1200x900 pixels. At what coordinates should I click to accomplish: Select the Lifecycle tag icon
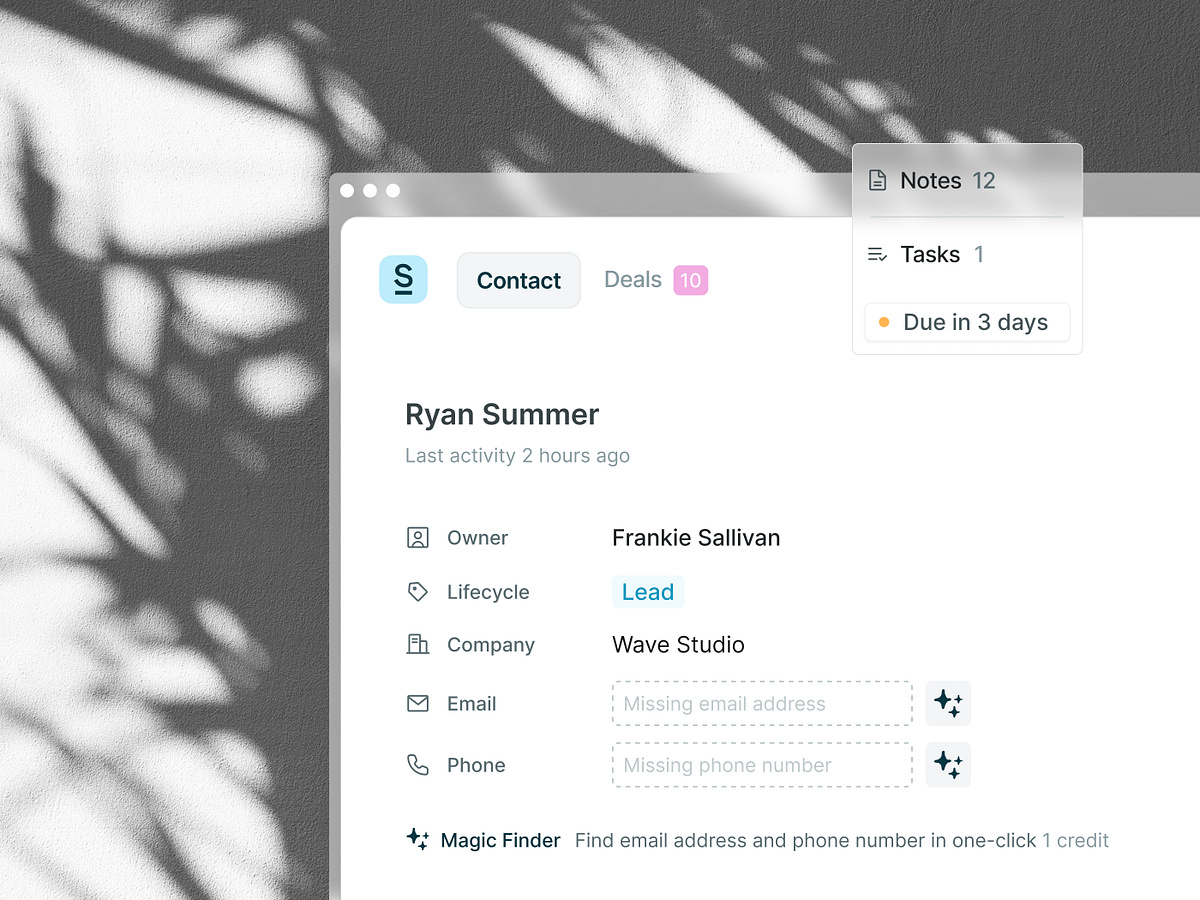pos(417,591)
